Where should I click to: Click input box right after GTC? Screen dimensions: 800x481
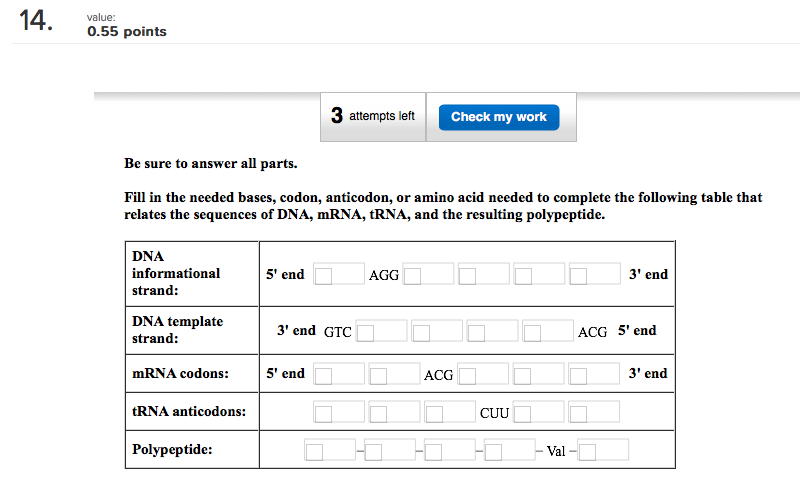[381, 331]
